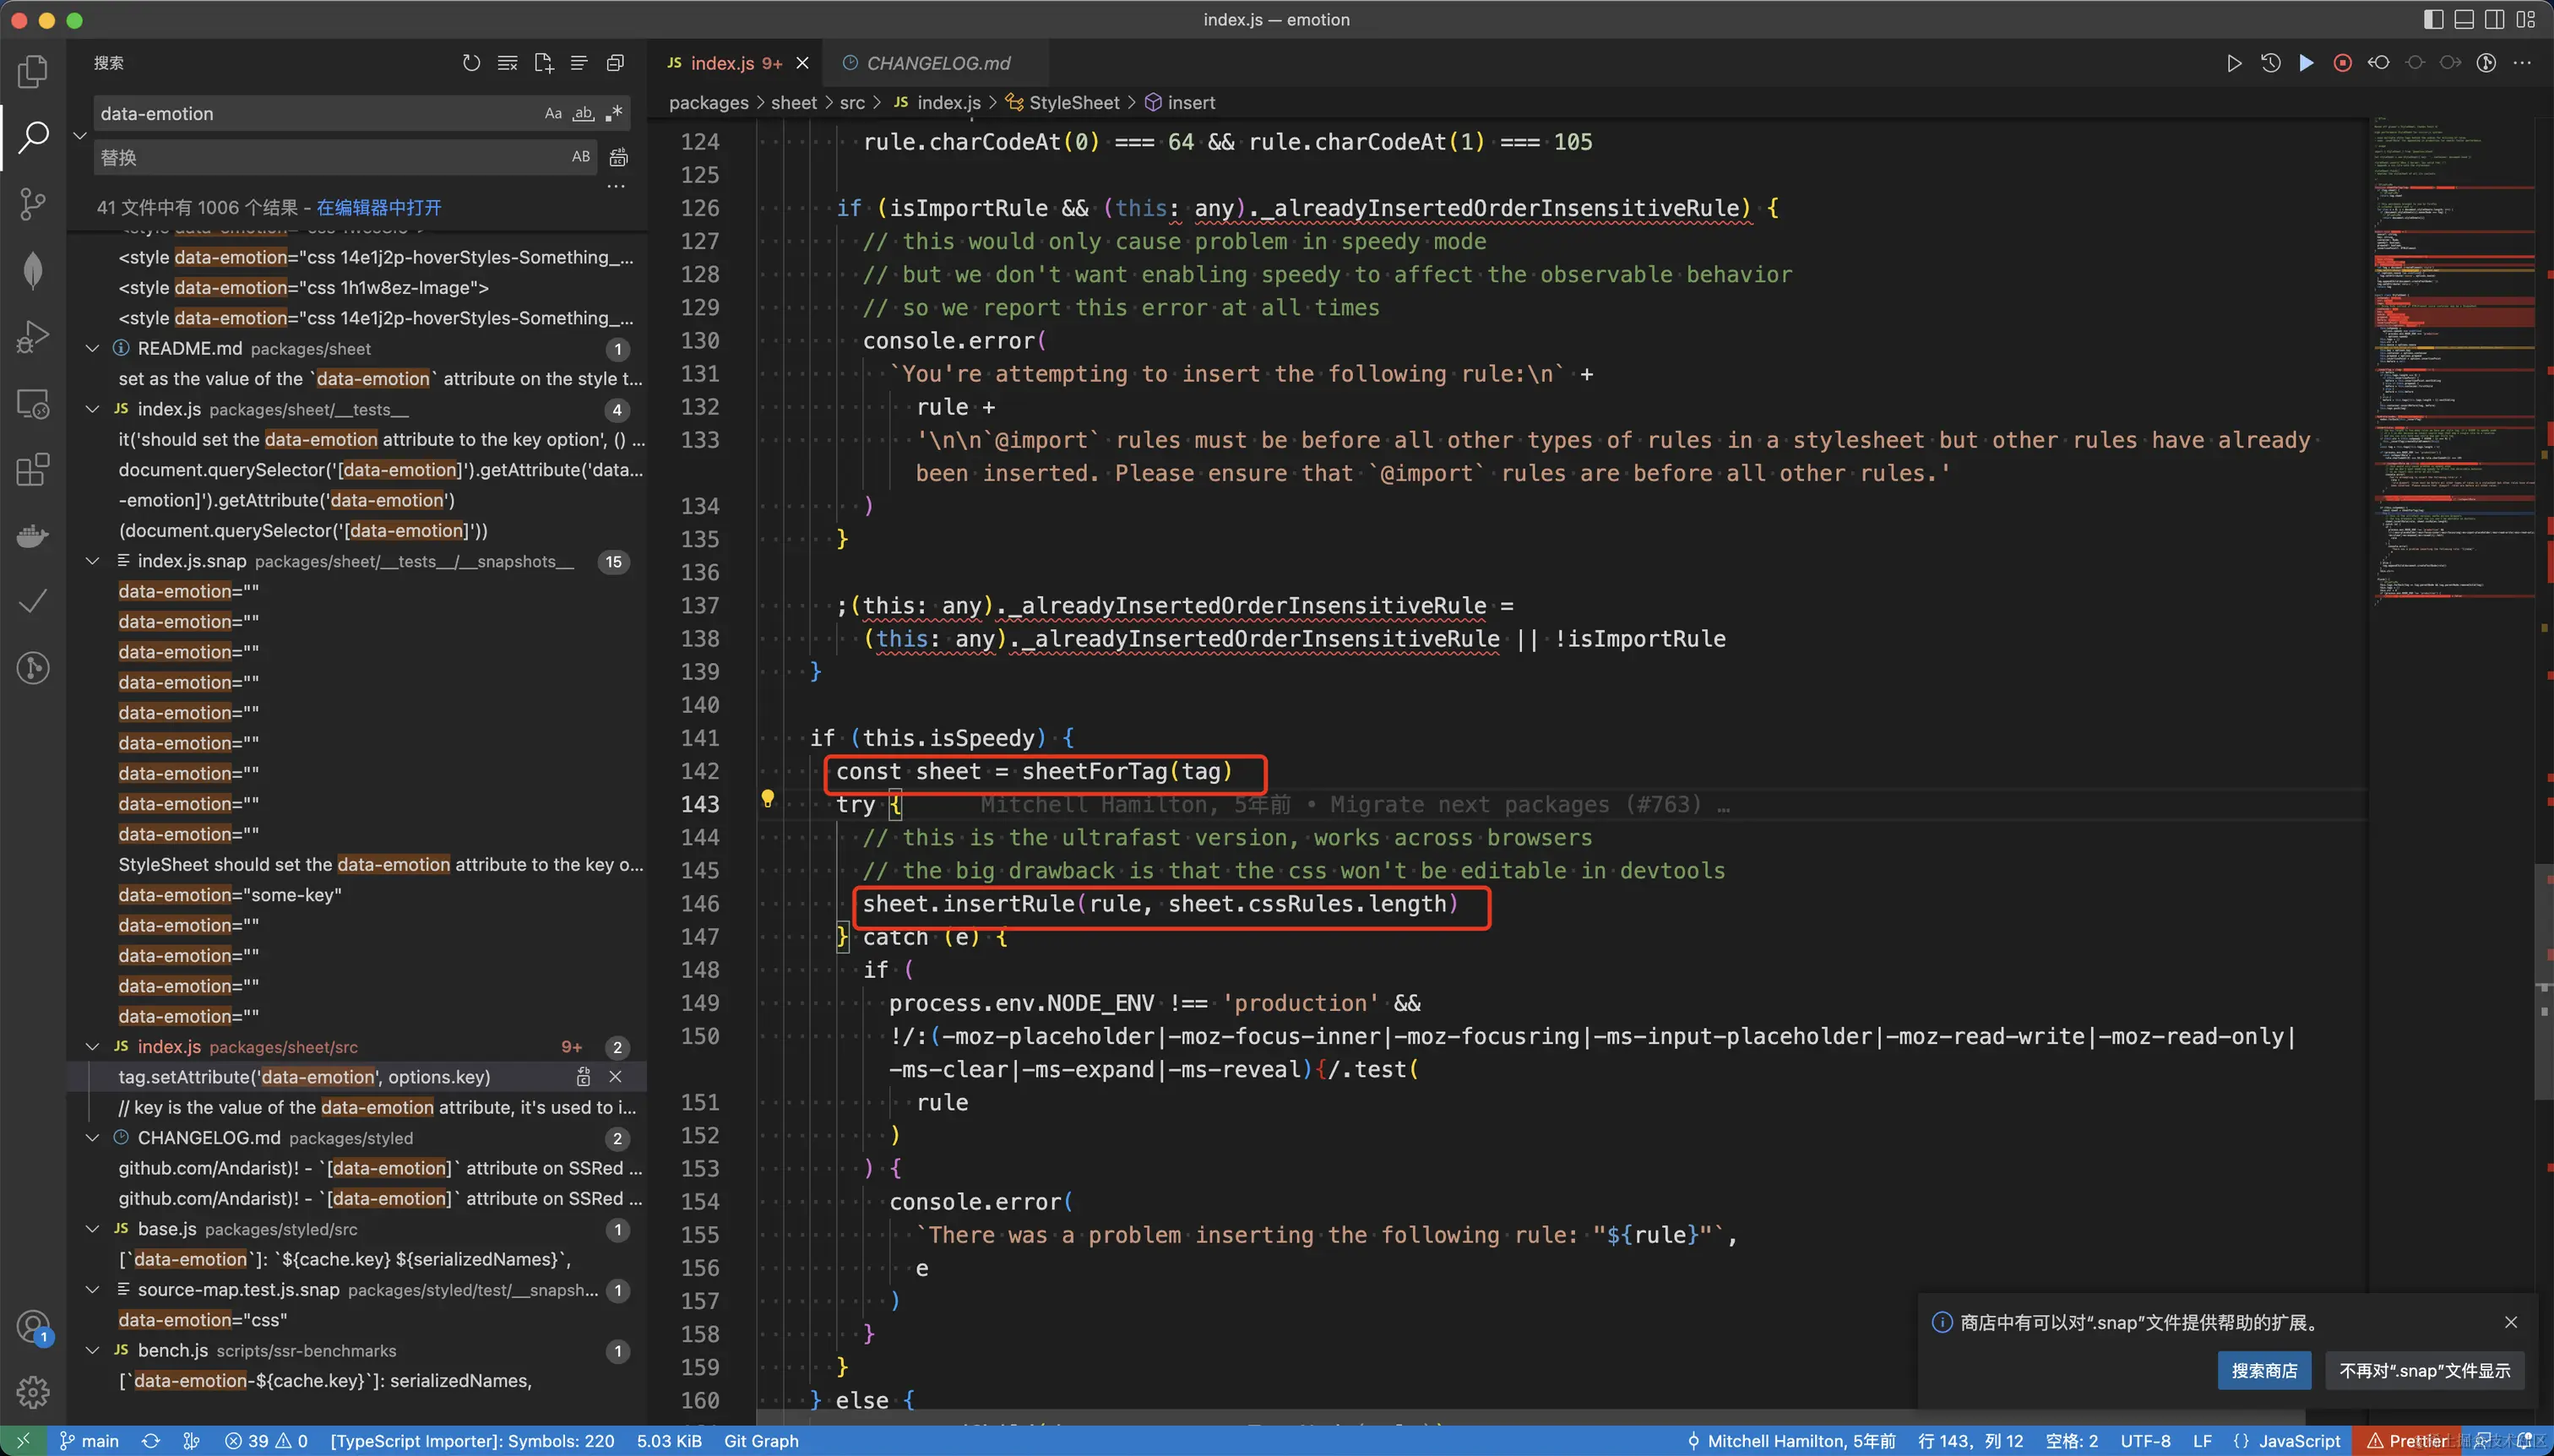Image resolution: width=2554 pixels, height=1456 pixels.
Task: Open the Extensions view
Action: click(x=33, y=469)
